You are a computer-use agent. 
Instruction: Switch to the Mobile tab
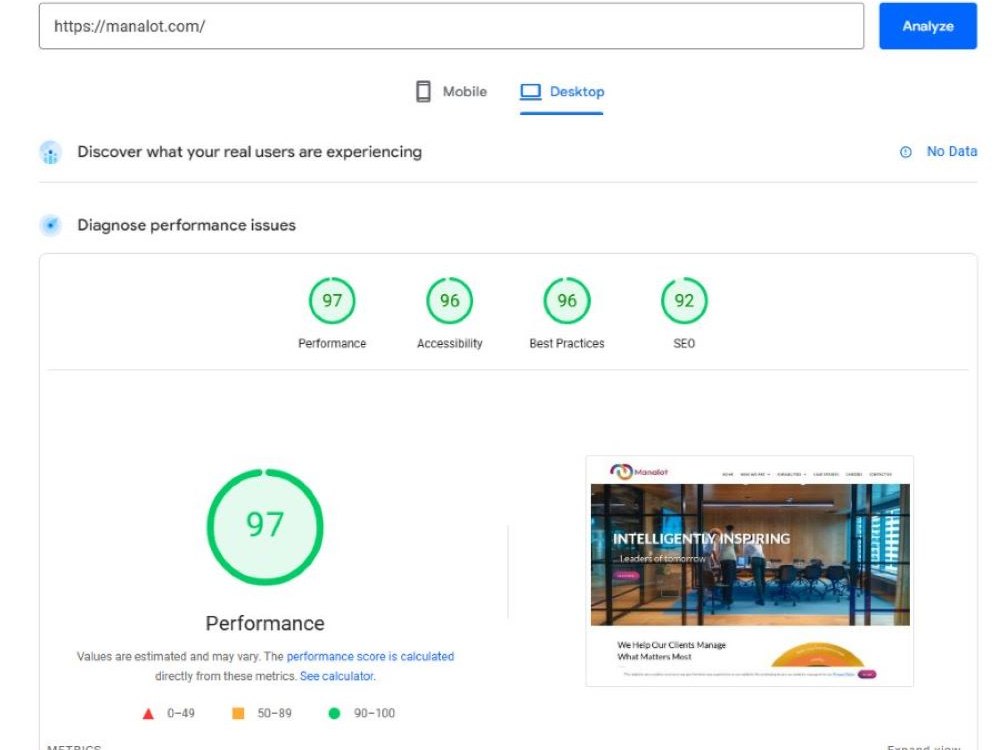coord(451,92)
